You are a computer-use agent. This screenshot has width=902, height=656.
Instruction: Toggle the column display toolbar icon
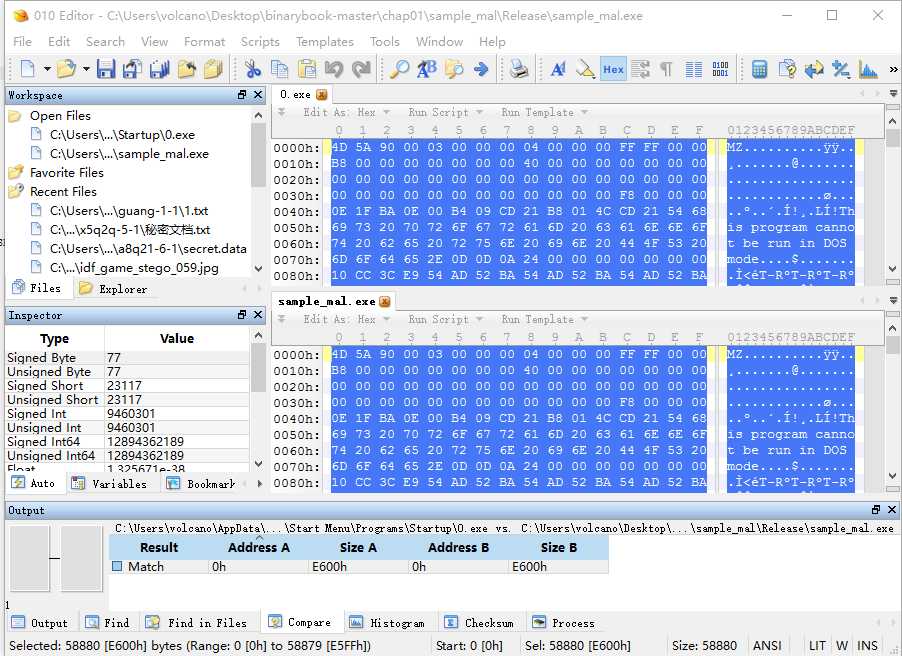pyautogui.click(x=694, y=70)
